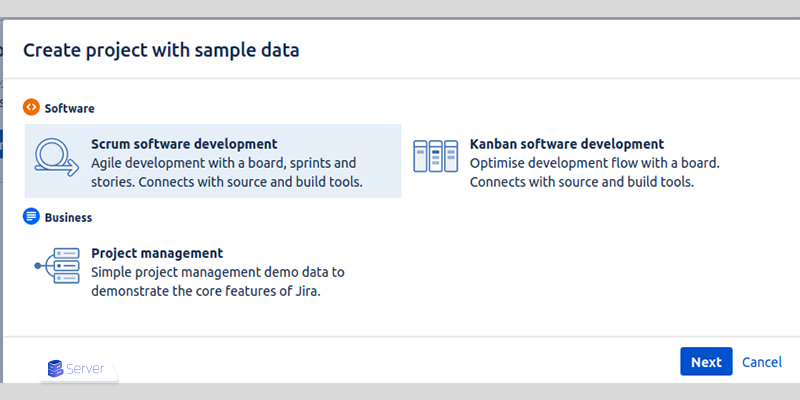Image resolution: width=800 pixels, height=400 pixels.
Task: Select Project management title
Action: (x=157, y=253)
